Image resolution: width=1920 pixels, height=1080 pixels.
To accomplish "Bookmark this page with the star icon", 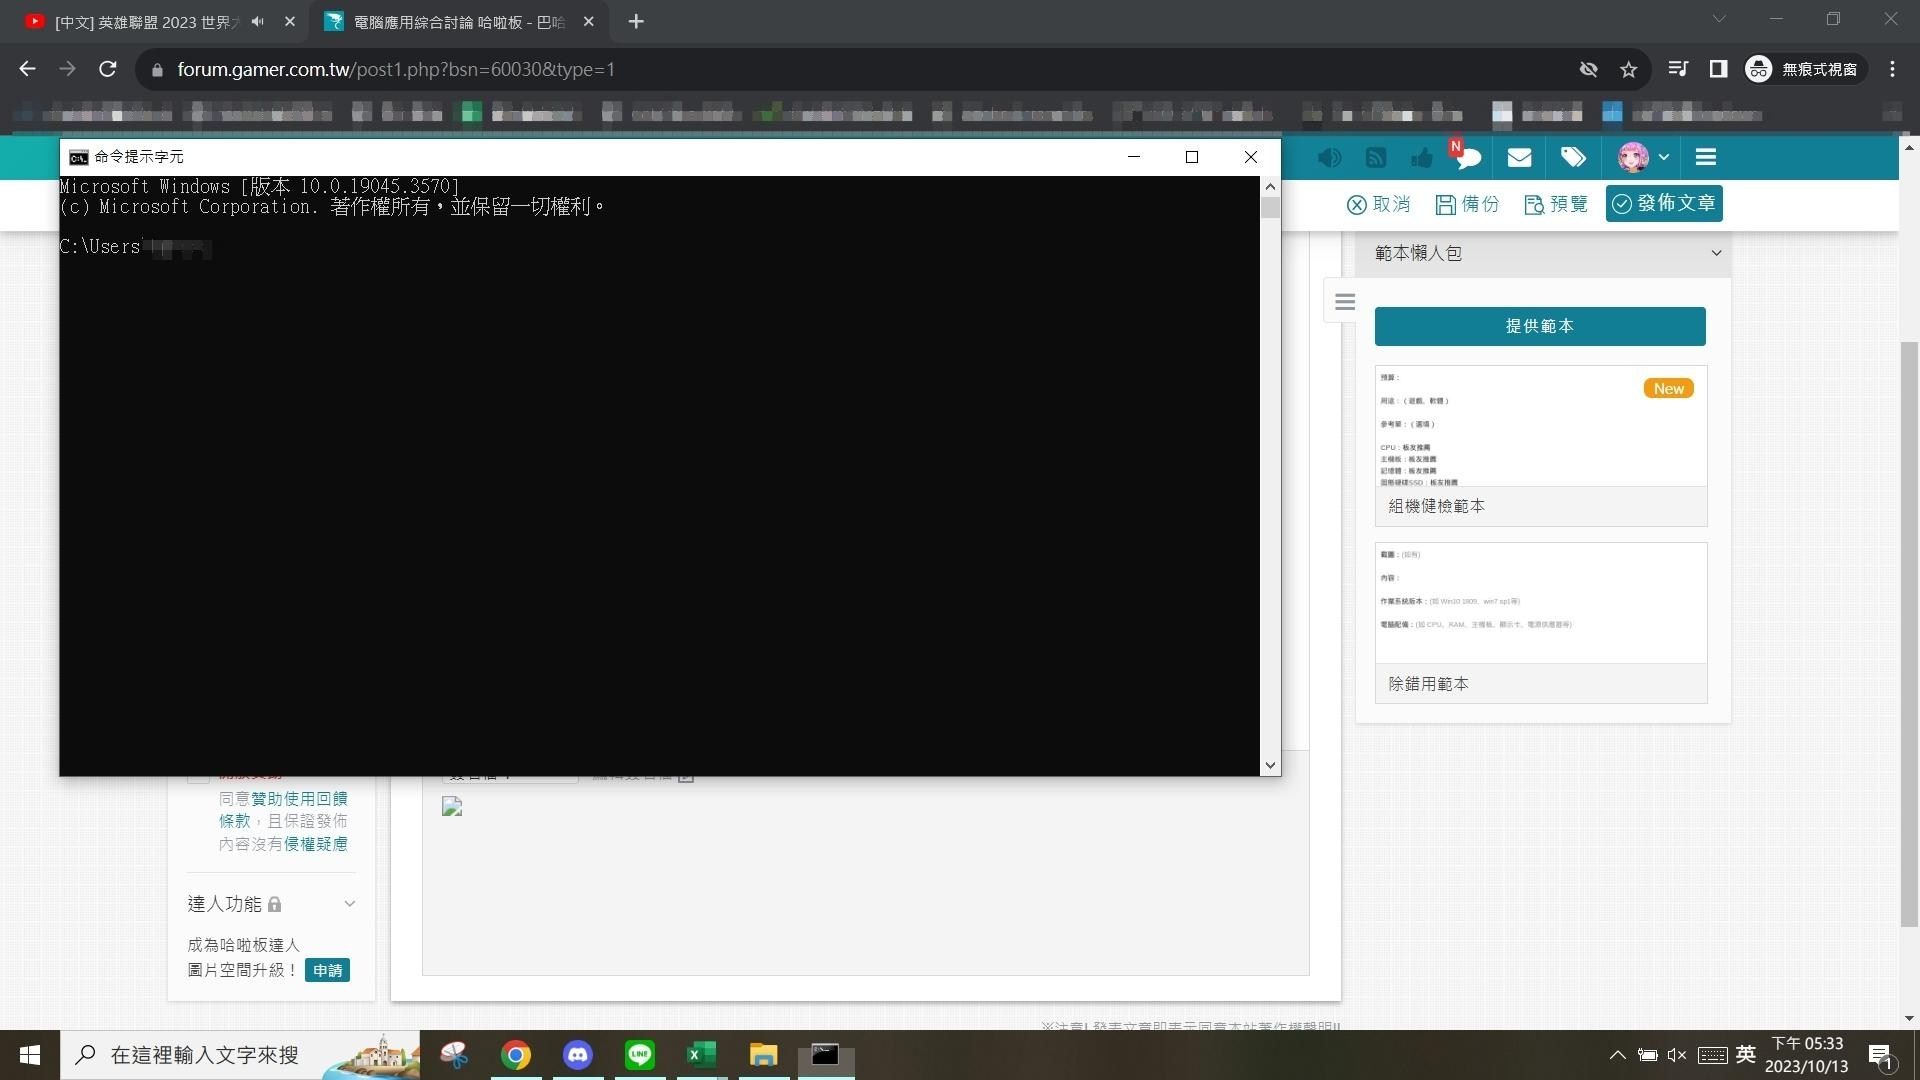I will tap(1629, 69).
